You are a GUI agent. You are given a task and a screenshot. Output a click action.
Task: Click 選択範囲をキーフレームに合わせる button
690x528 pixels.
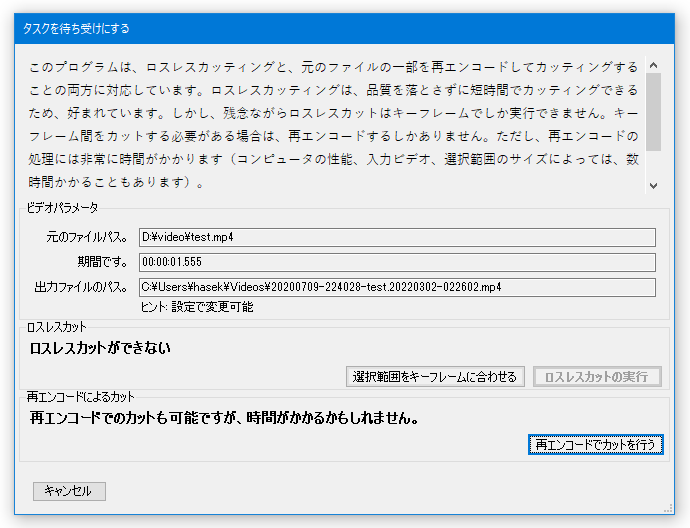coord(435,377)
